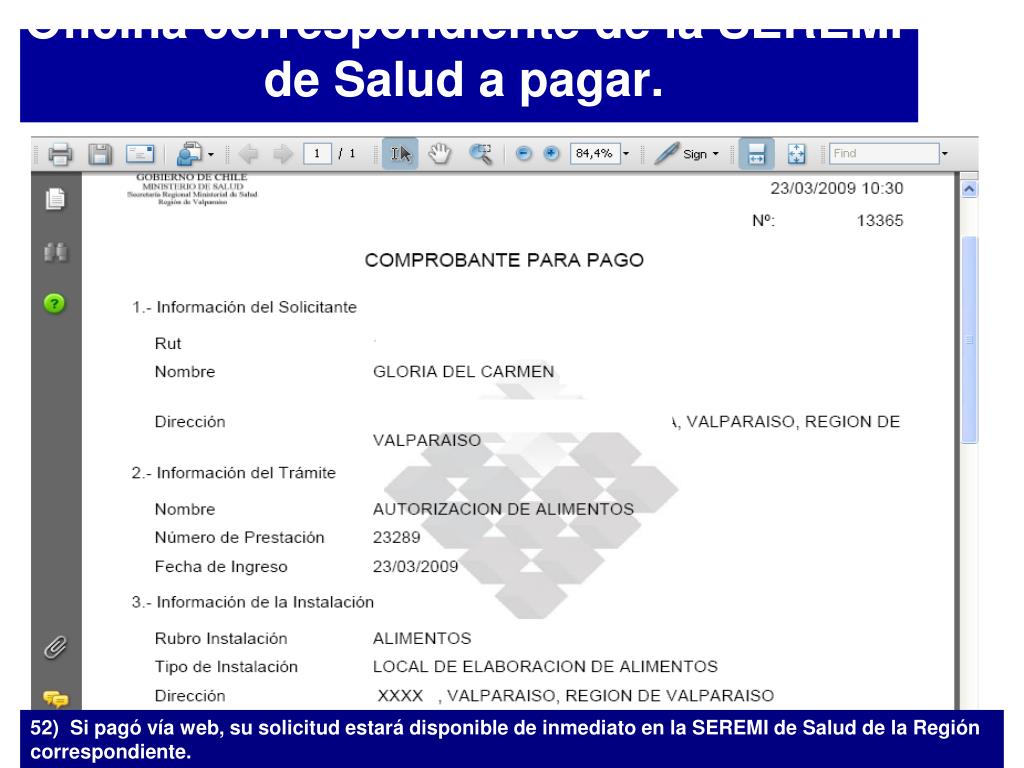Click the Fecha de Ingreso label
Image resolution: width=1024 pixels, height=768 pixels.
tap(221, 567)
